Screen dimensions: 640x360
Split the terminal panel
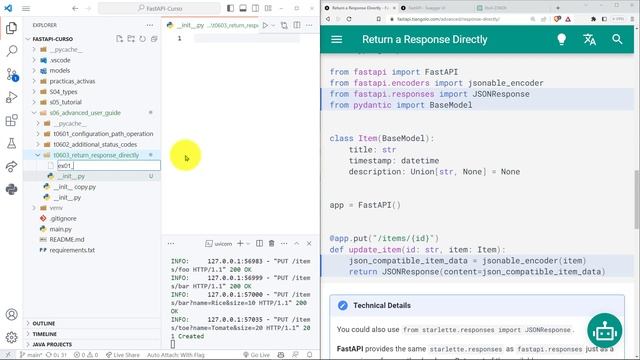(x=259, y=243)
